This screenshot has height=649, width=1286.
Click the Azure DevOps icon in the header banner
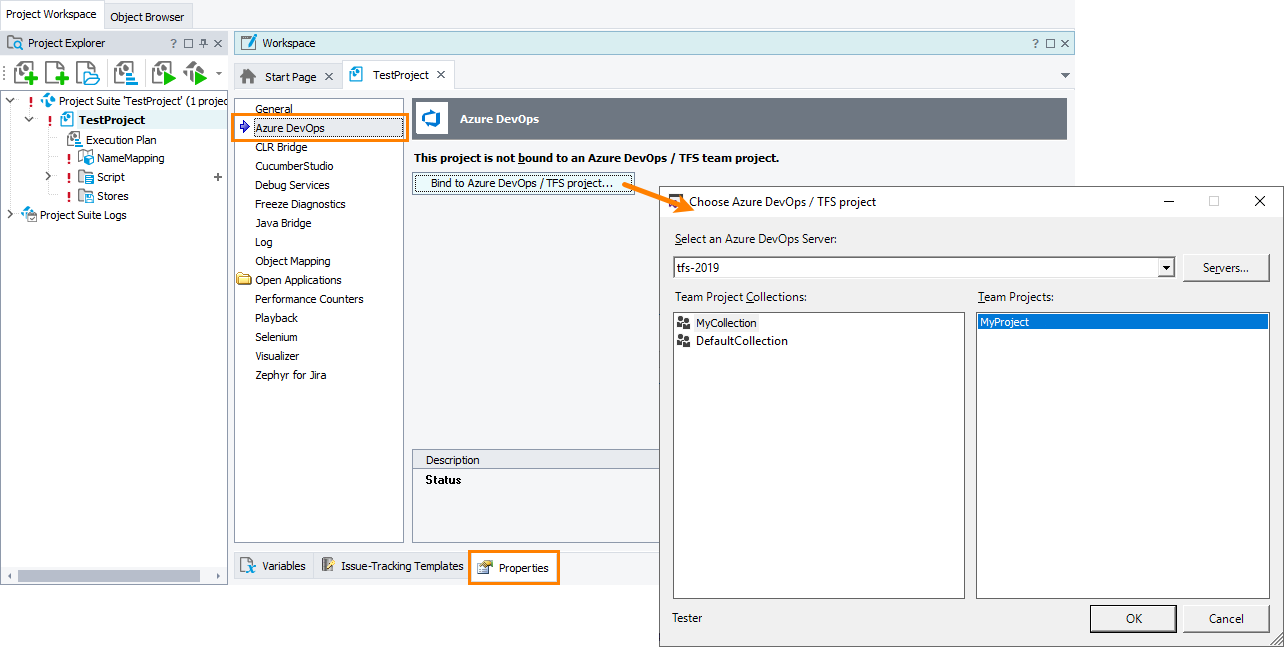[430, 118]
